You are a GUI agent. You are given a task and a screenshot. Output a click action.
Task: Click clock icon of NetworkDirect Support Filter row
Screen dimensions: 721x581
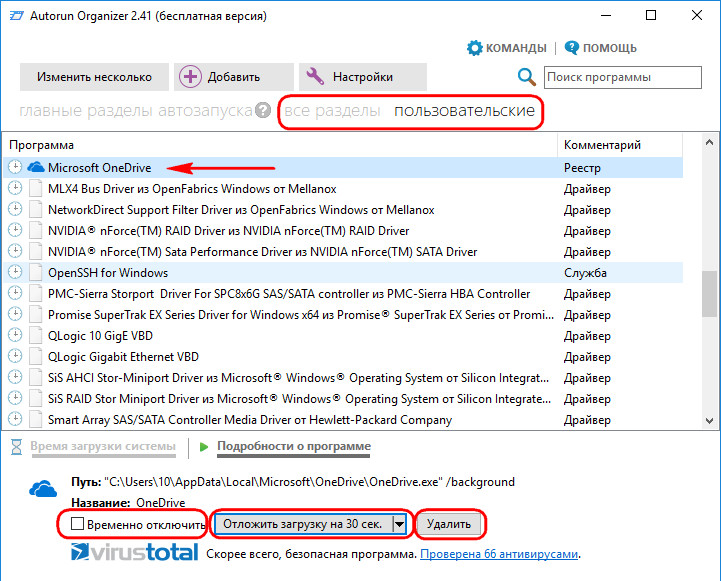click(15, 210)
